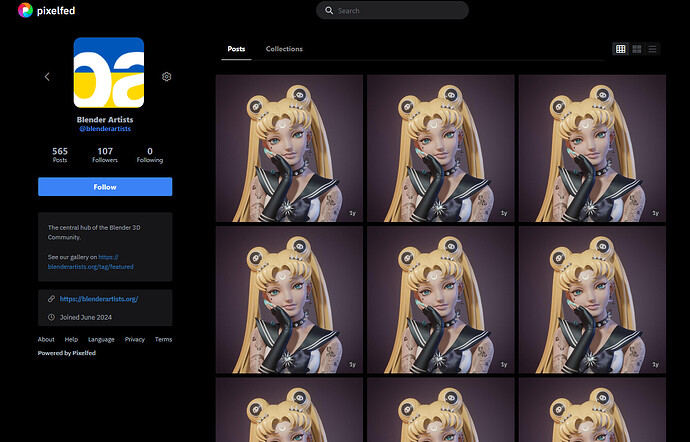Open the Terms footer link
The image size is (690, 442).
tap(163, 339)
